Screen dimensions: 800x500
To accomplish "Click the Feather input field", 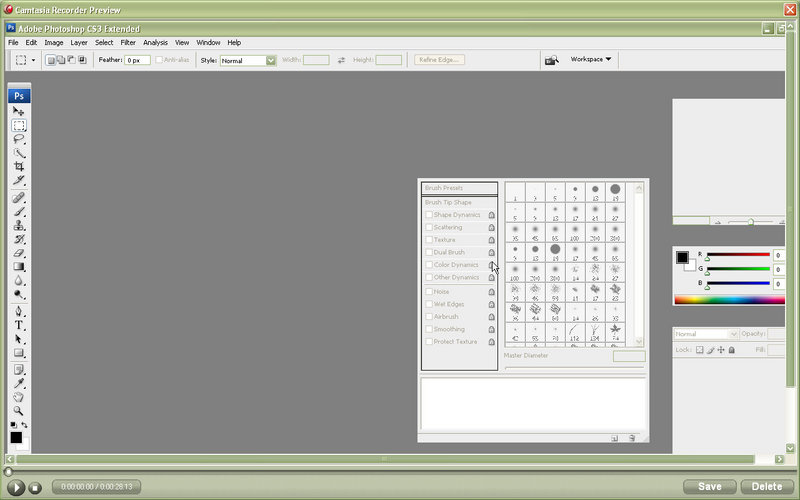I will (137, 60).
